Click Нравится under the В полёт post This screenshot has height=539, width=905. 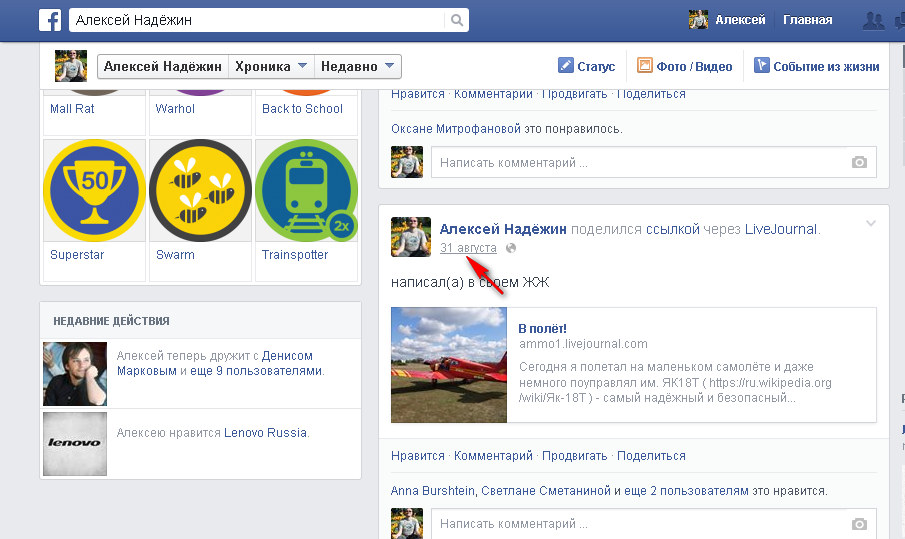click(x=418, y=456)
